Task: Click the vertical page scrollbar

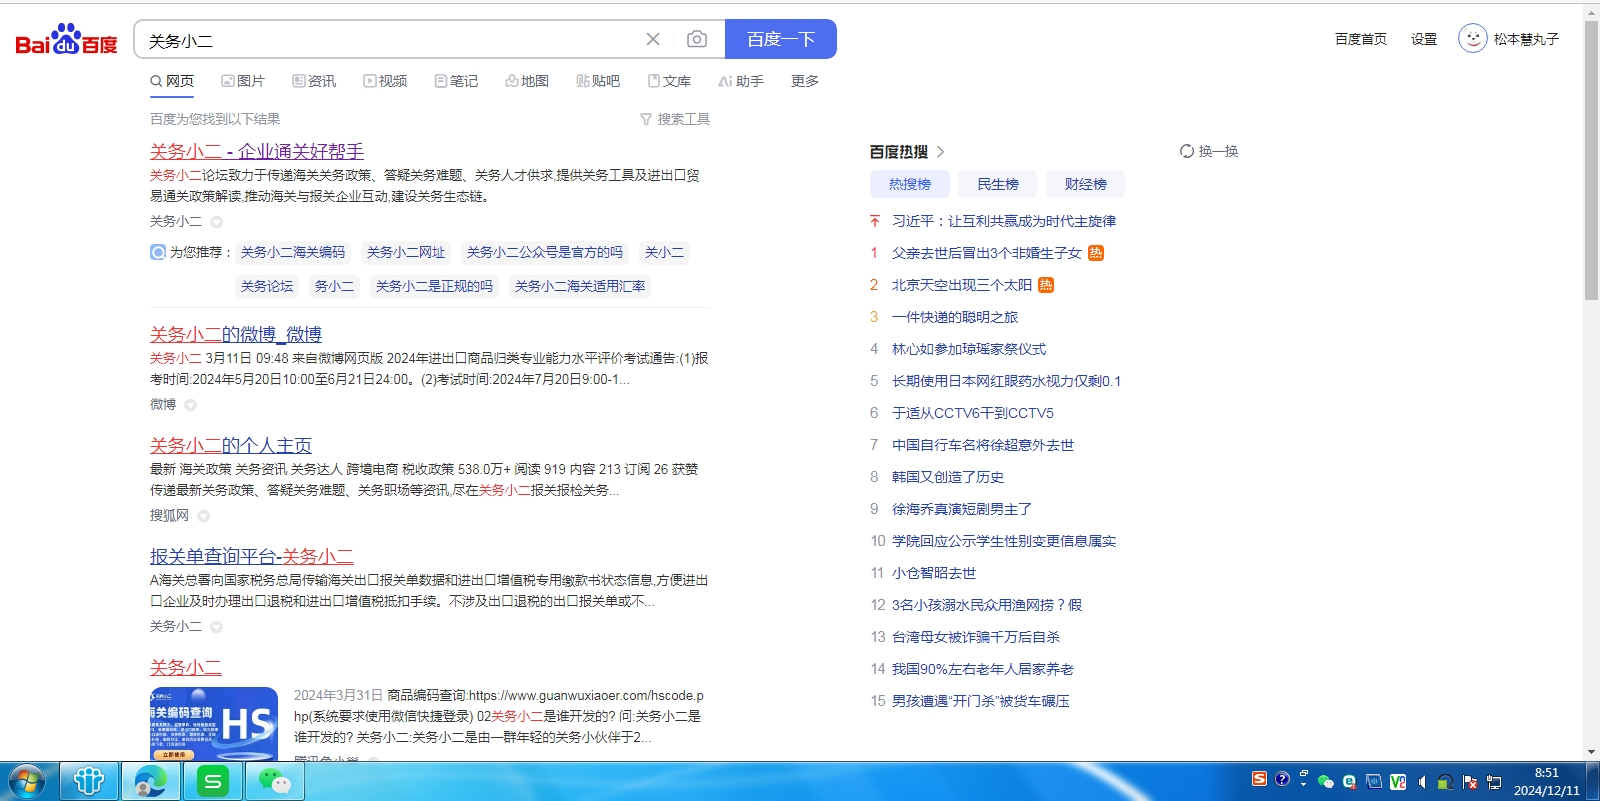Action: click(x=1591, y=160)
